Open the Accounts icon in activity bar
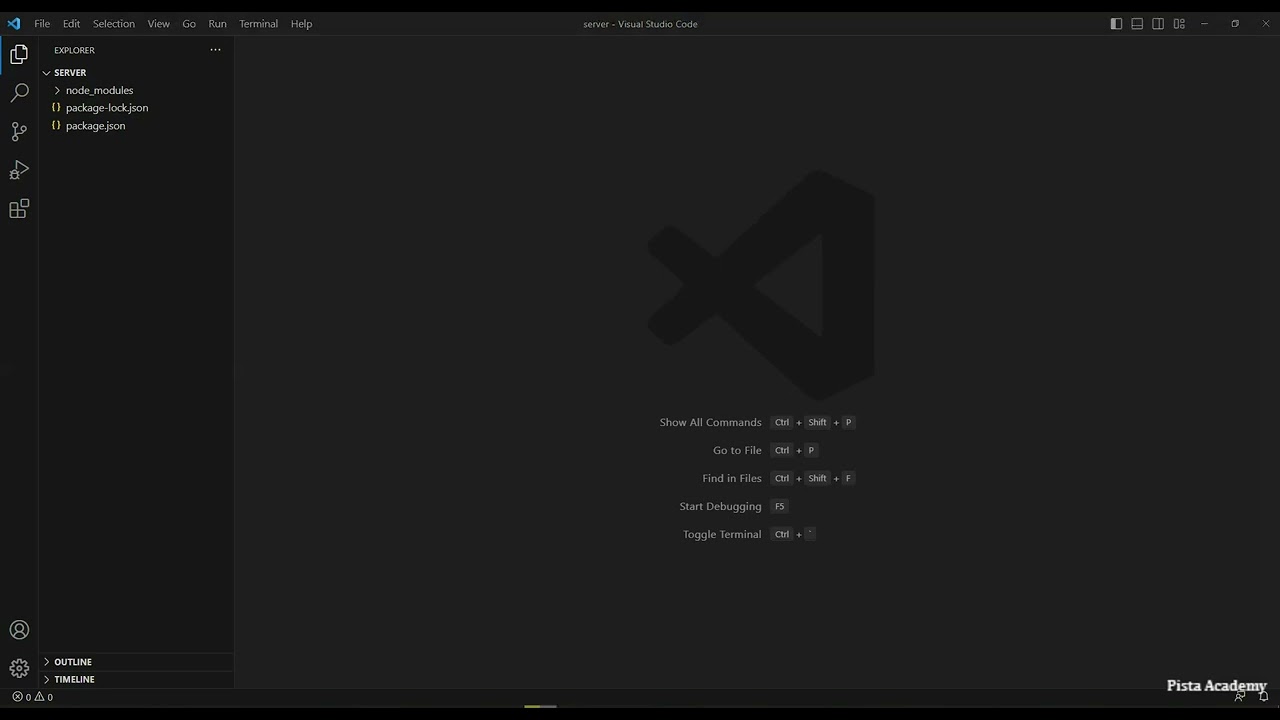 tap(19, 630)
